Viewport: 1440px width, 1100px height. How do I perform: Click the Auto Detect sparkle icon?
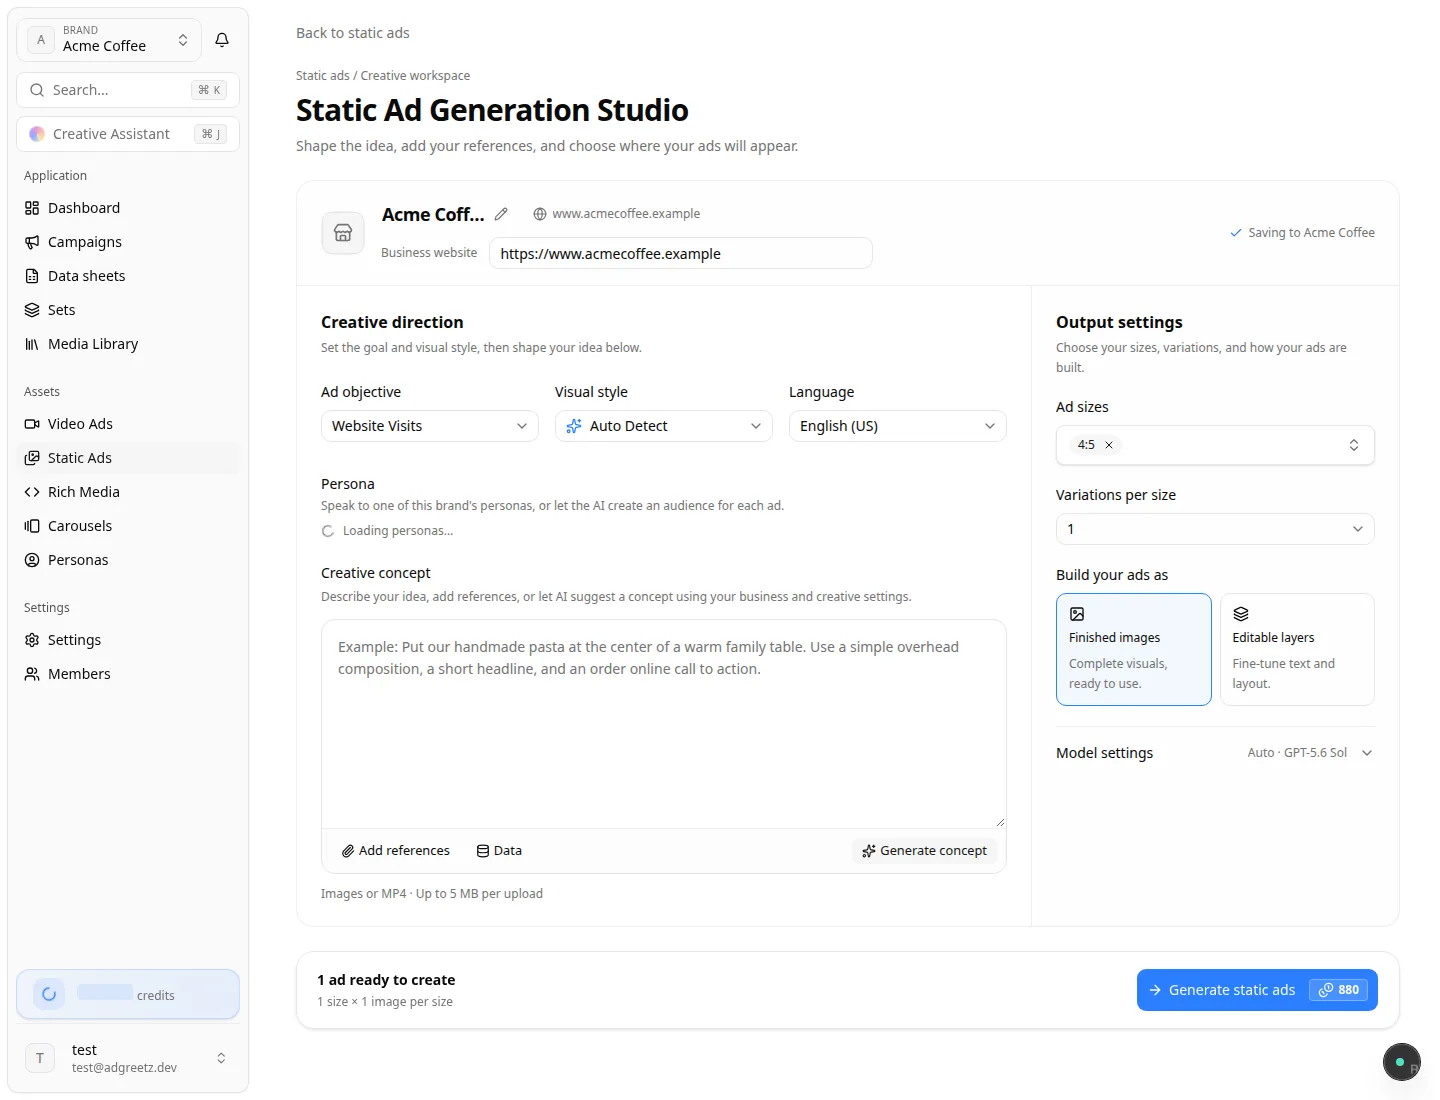point(574,426)
